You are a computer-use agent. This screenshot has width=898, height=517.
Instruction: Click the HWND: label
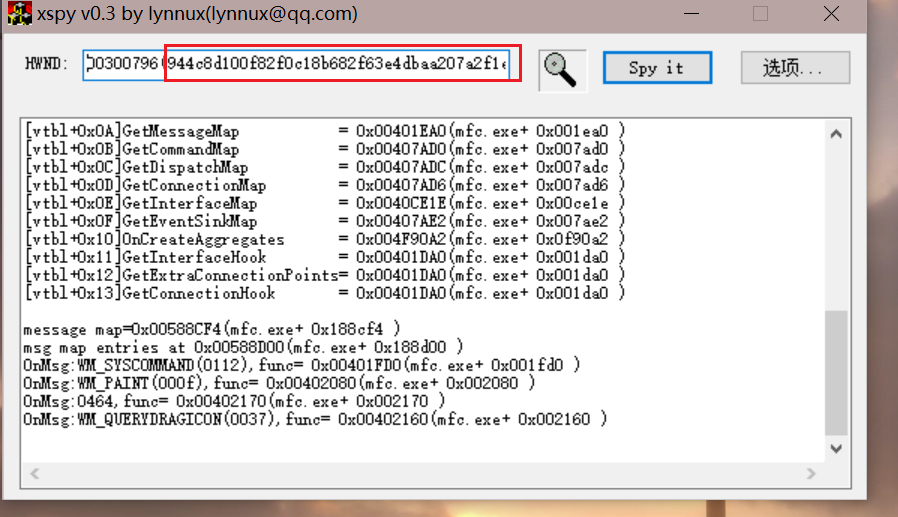tap(46, 64)
